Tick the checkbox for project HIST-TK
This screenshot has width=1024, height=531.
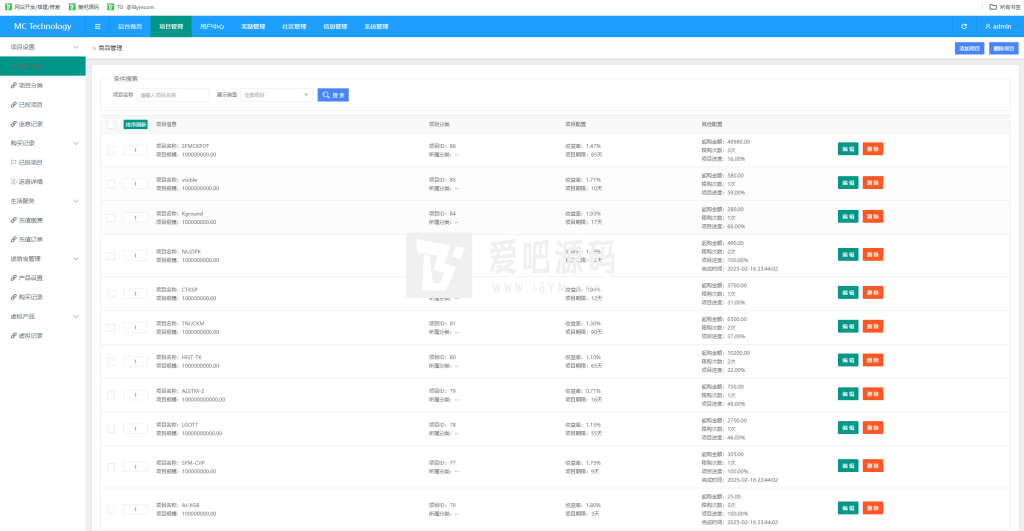(111, 362)
